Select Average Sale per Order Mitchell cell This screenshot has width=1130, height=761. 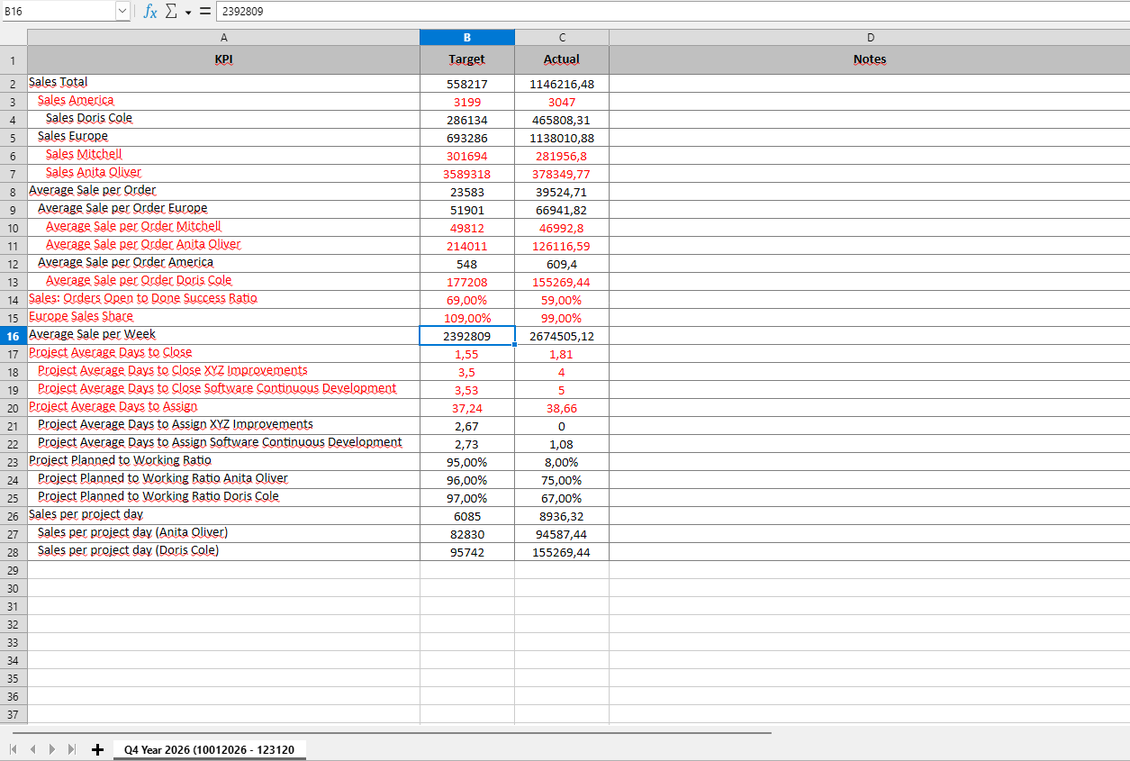(223, 228)
